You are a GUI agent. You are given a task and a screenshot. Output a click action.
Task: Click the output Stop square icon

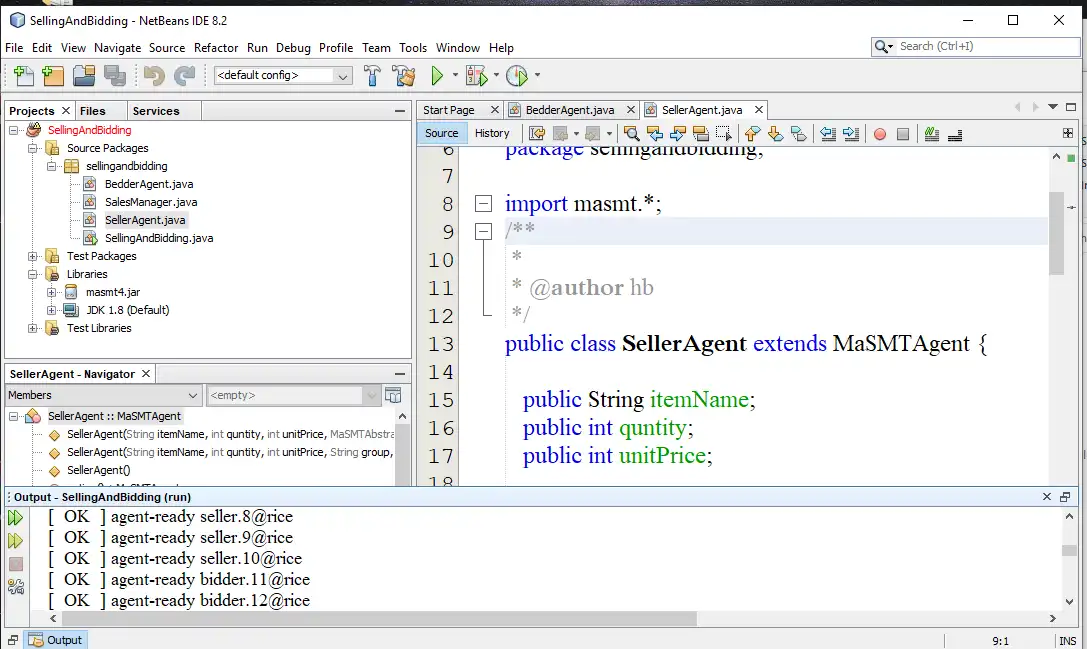16,564
